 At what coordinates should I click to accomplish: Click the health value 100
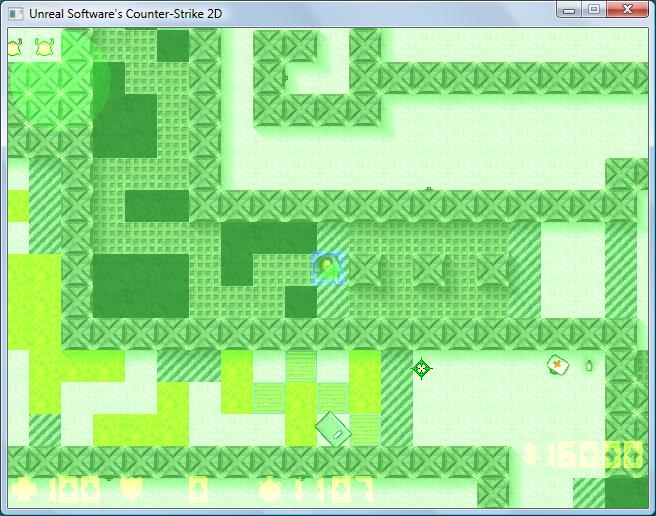(75, 490)
